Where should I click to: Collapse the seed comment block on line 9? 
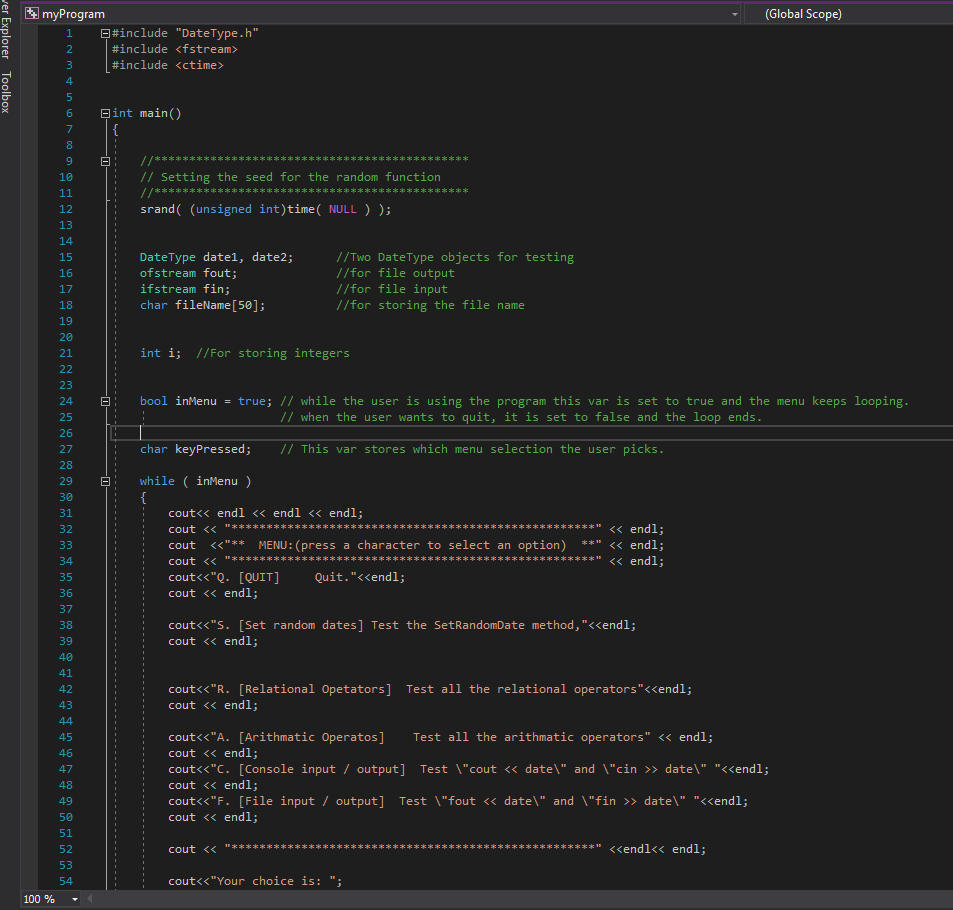click(105, 161)
